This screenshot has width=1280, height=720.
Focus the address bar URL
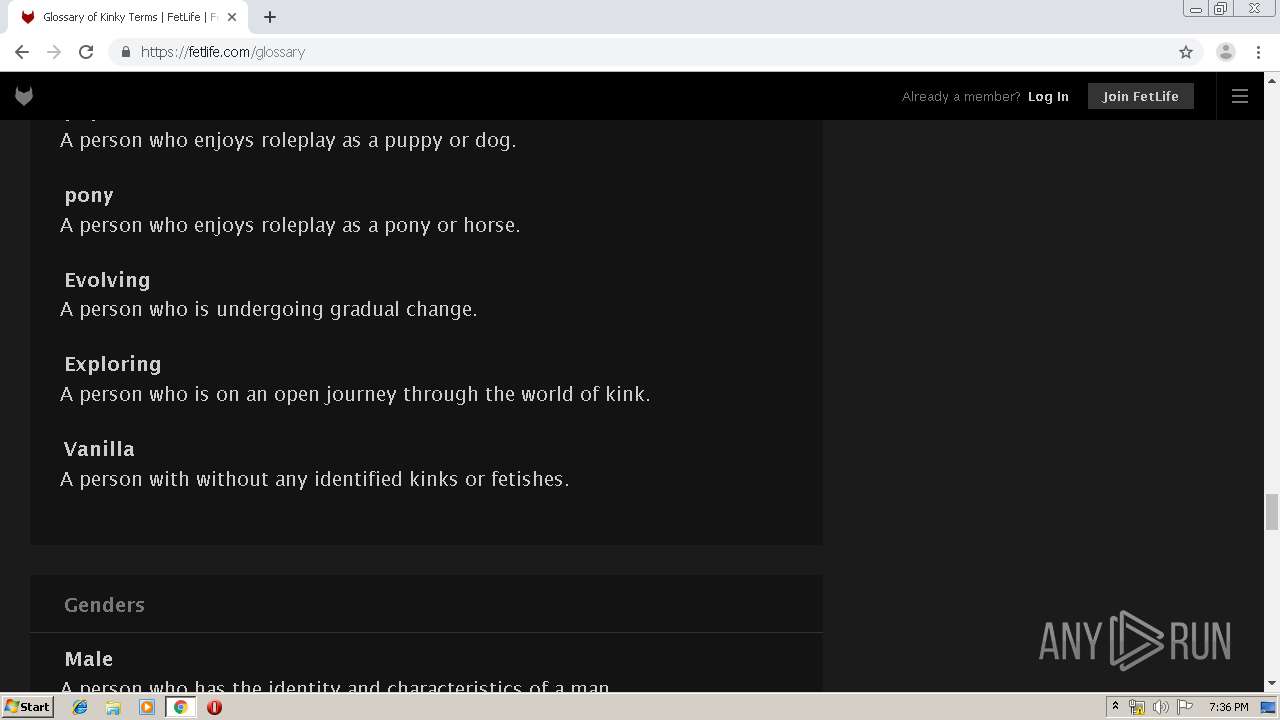(223, 52)
